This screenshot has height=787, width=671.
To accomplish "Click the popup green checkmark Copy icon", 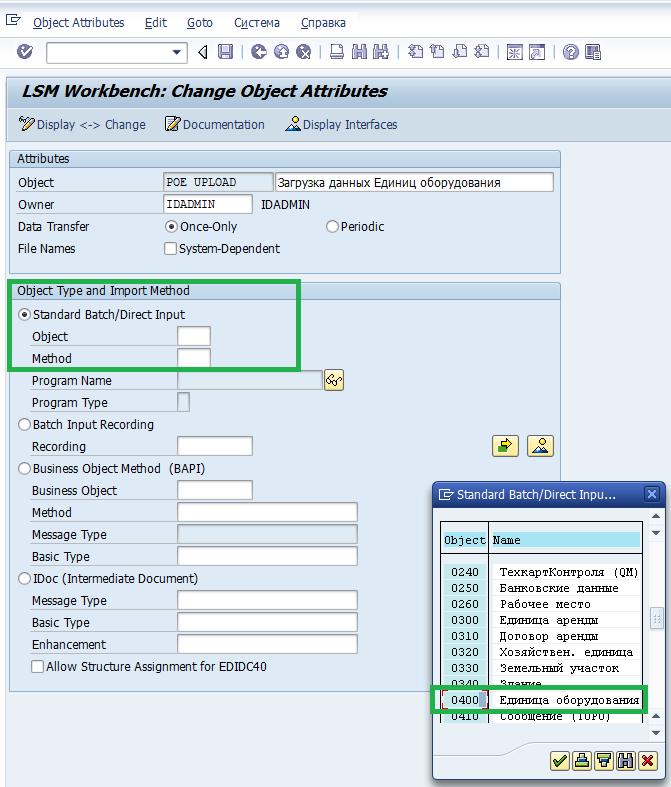I will click(x=560, y=761).
